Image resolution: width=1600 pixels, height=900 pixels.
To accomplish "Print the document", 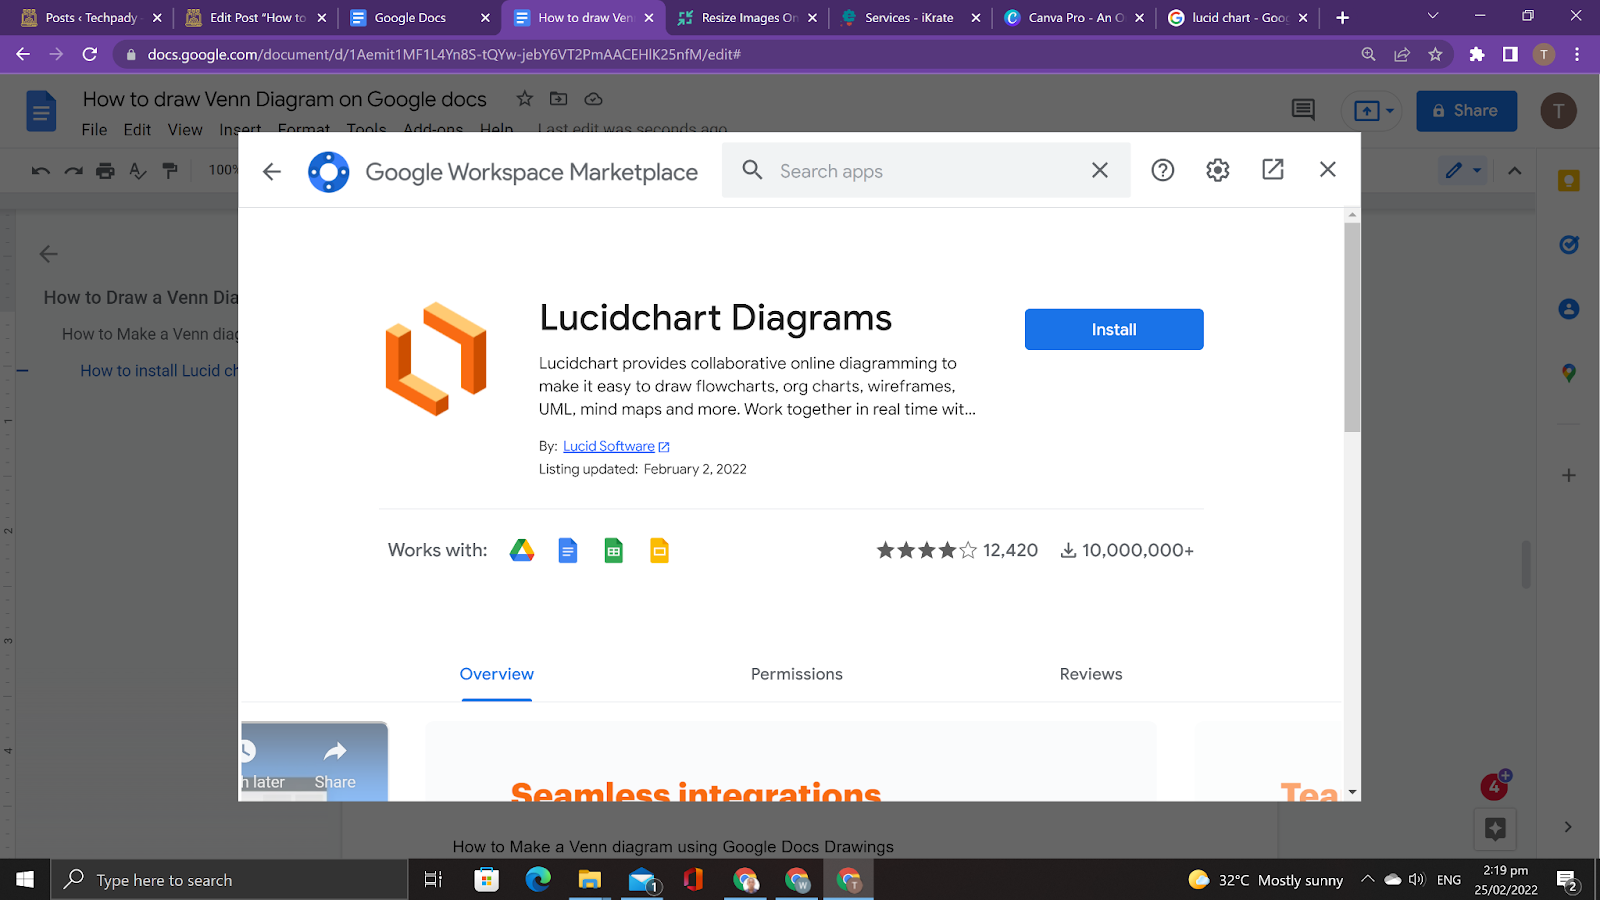I will tap(105, 171).
